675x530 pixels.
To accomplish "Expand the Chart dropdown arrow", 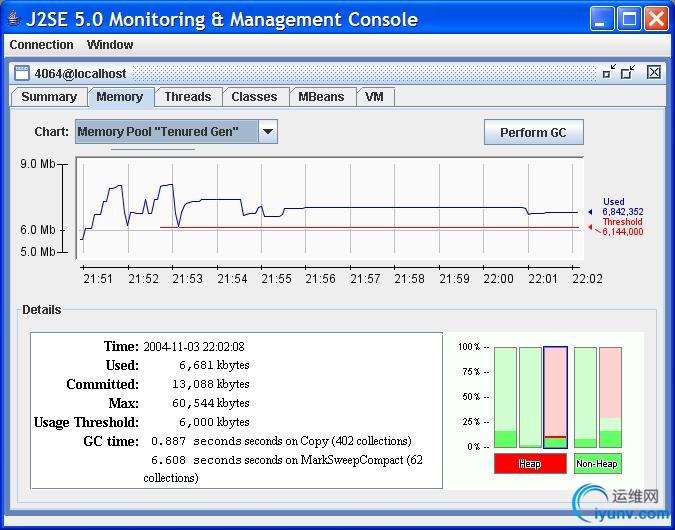I will pos(268,131).
